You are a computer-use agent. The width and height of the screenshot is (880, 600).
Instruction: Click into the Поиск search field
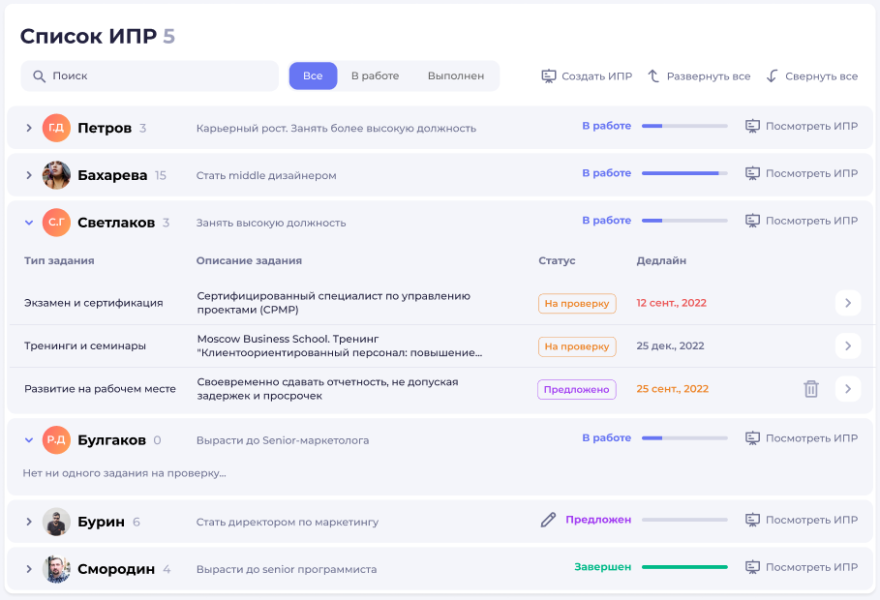click(x=160, y=76)
